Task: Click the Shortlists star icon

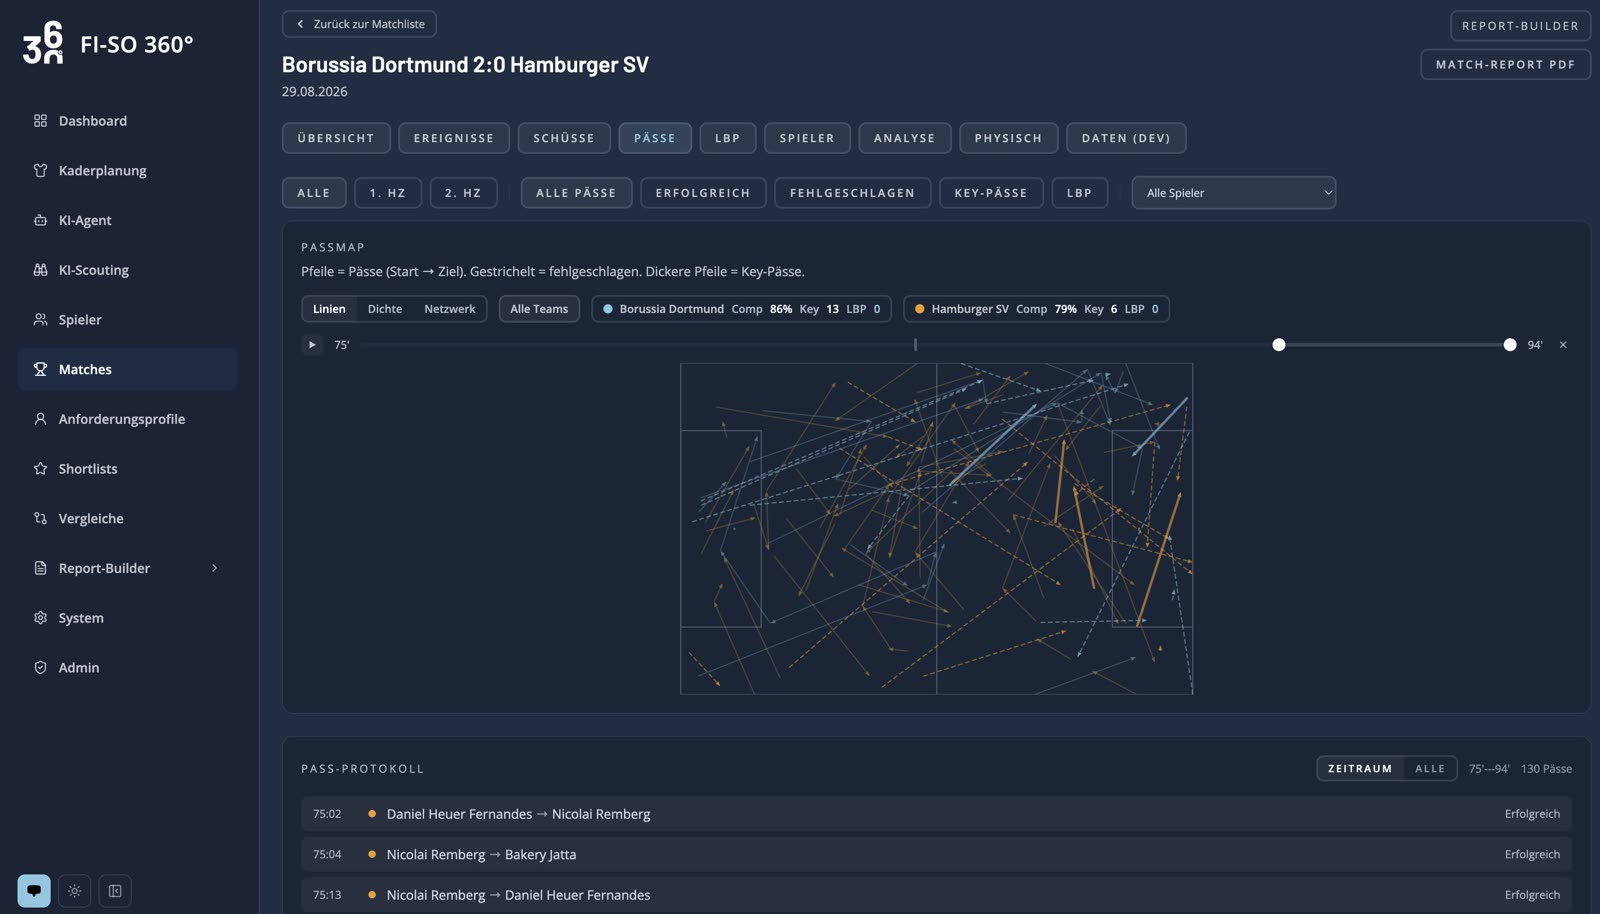Action: pyautogui.click(x=40, y=469)
